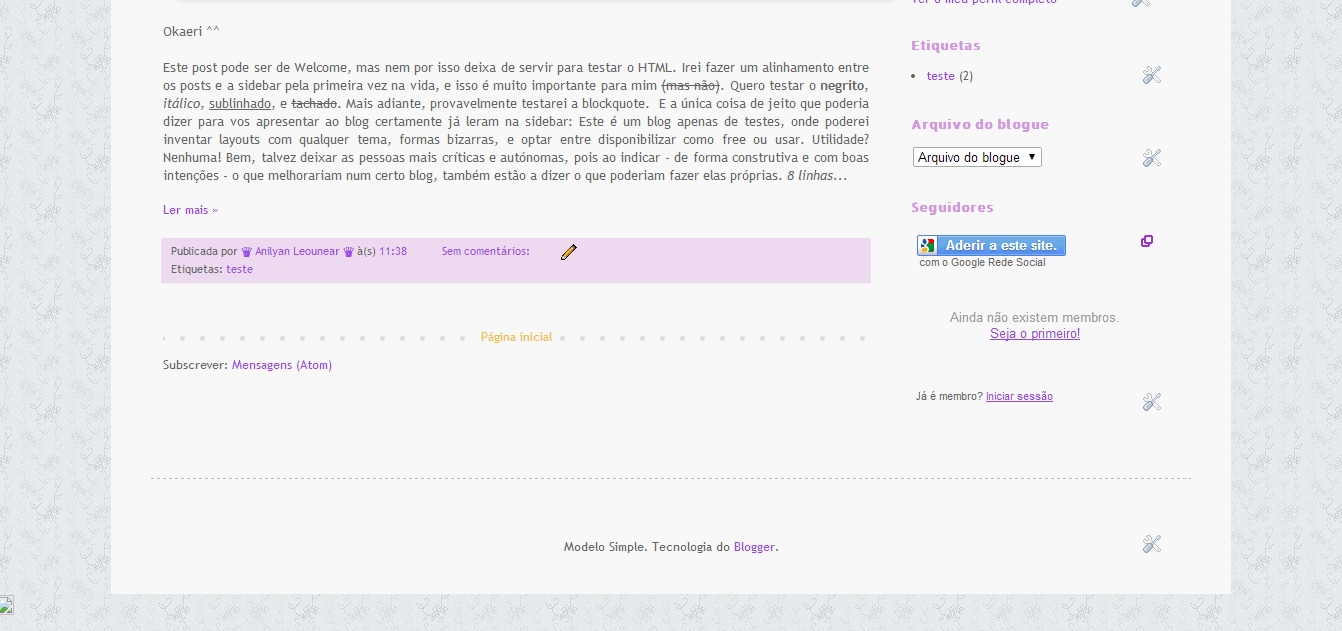Screen dimensions: 1342x631
Task: Click the Seja o primeiro! link
Action: pos(1035,334)
